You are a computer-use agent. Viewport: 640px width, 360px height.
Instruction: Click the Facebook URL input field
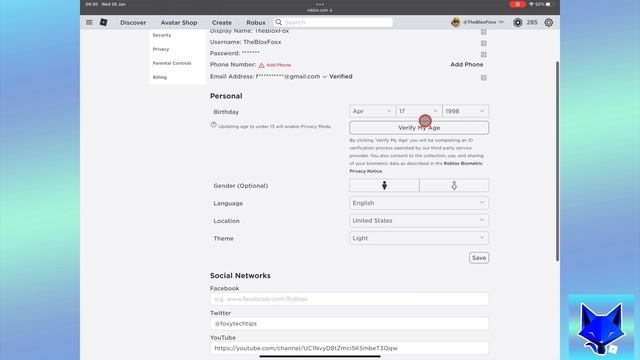(x=349, y=299)
